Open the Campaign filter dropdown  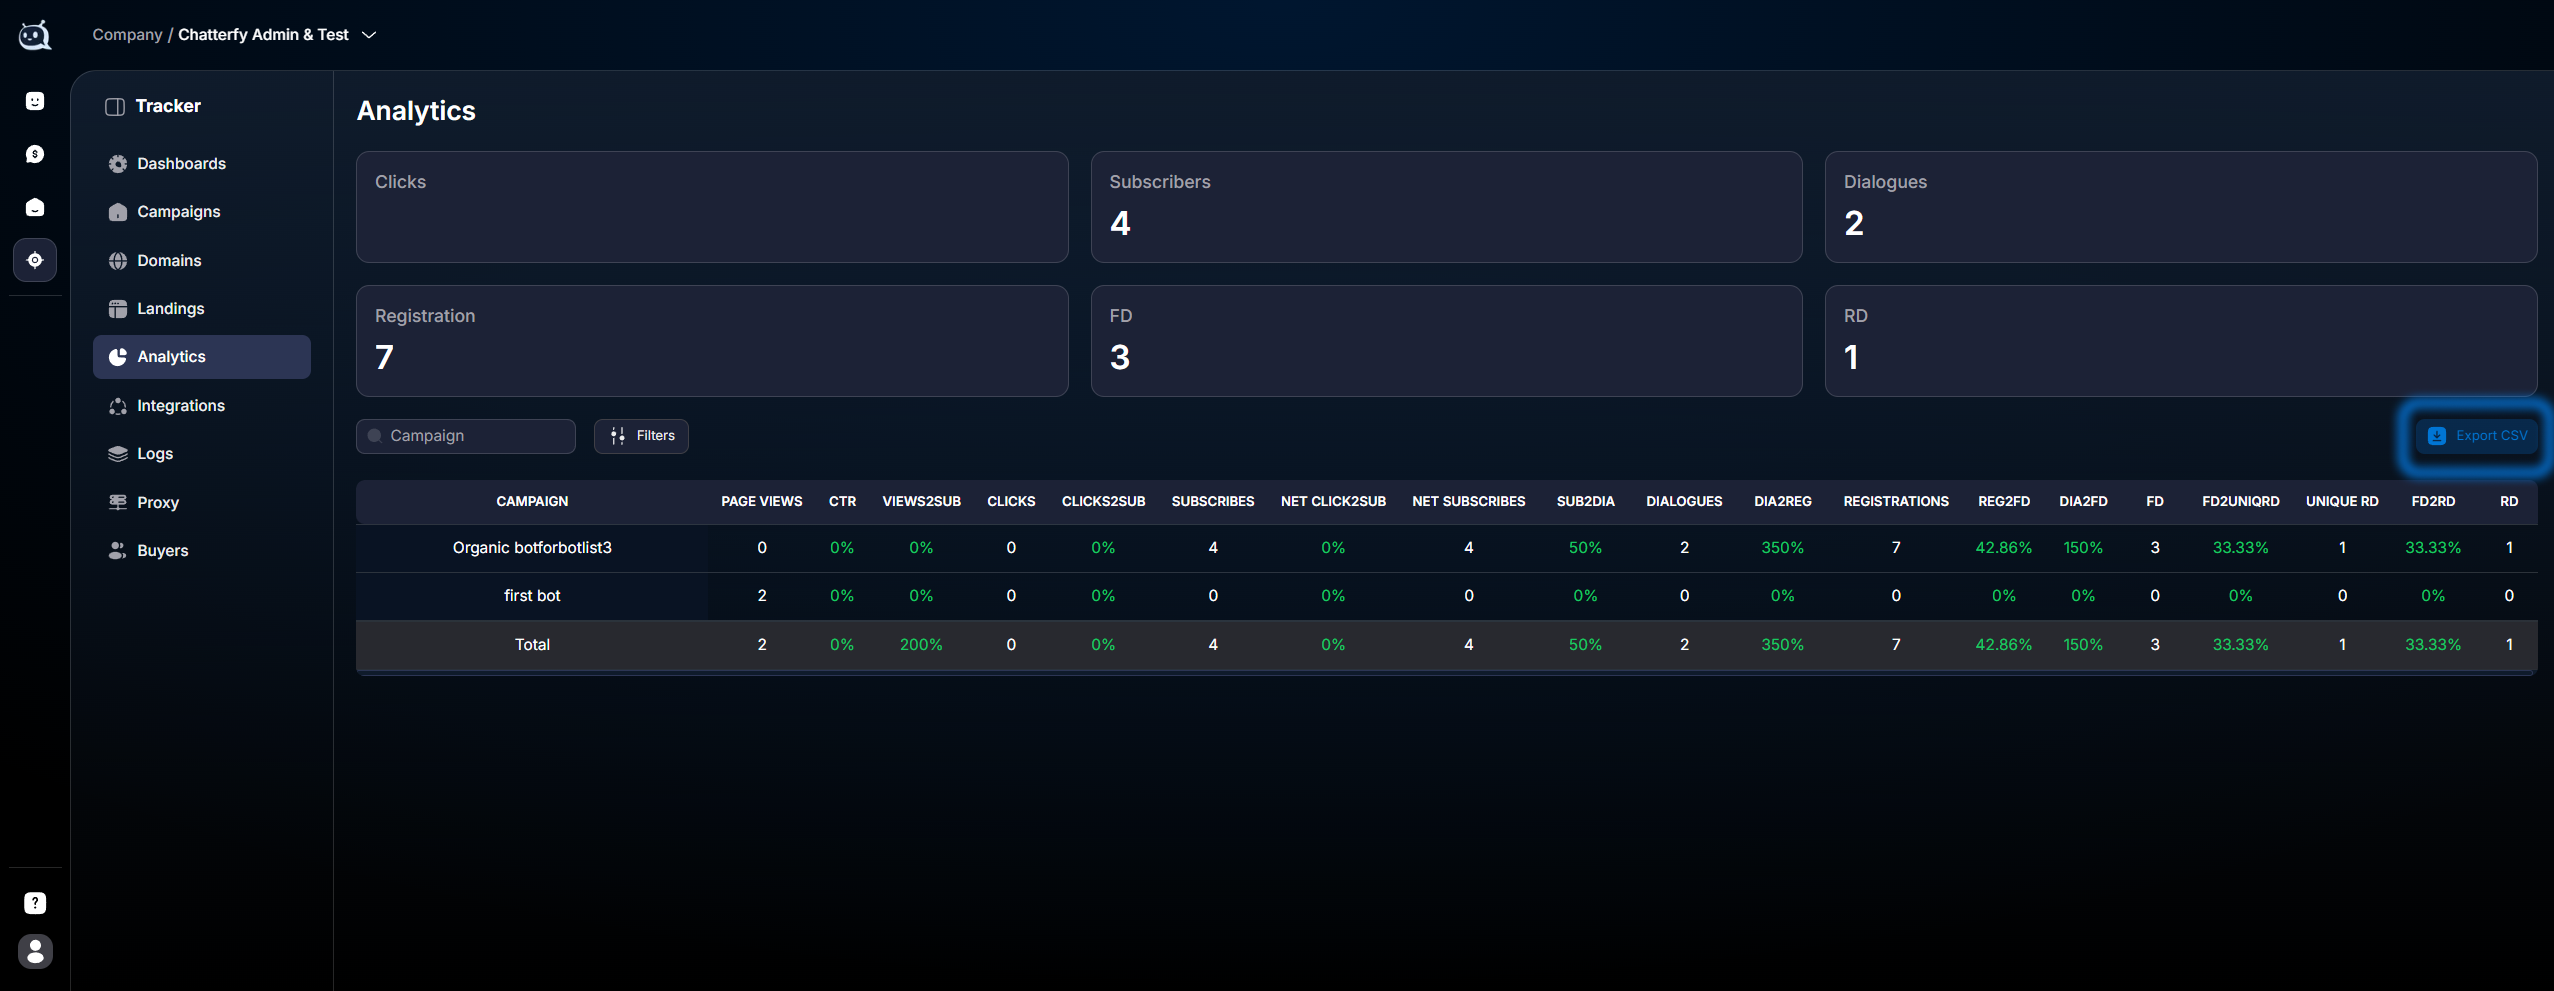tap(466, 436)
